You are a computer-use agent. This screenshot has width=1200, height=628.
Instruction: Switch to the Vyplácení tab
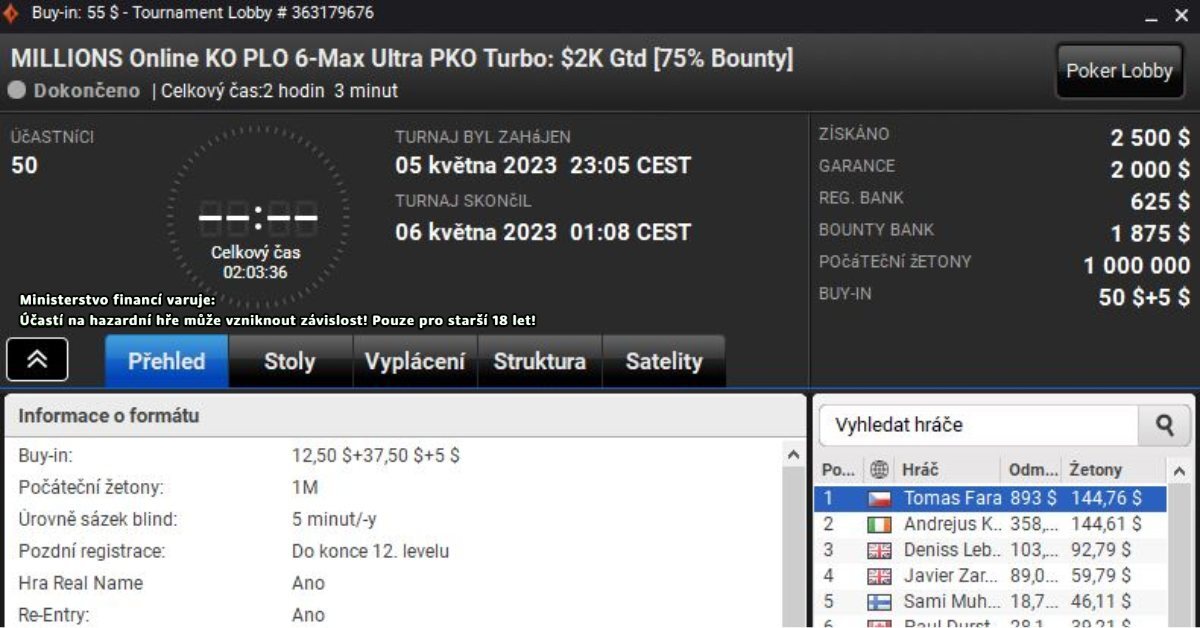pyautogui.click(x=415, y=361)
